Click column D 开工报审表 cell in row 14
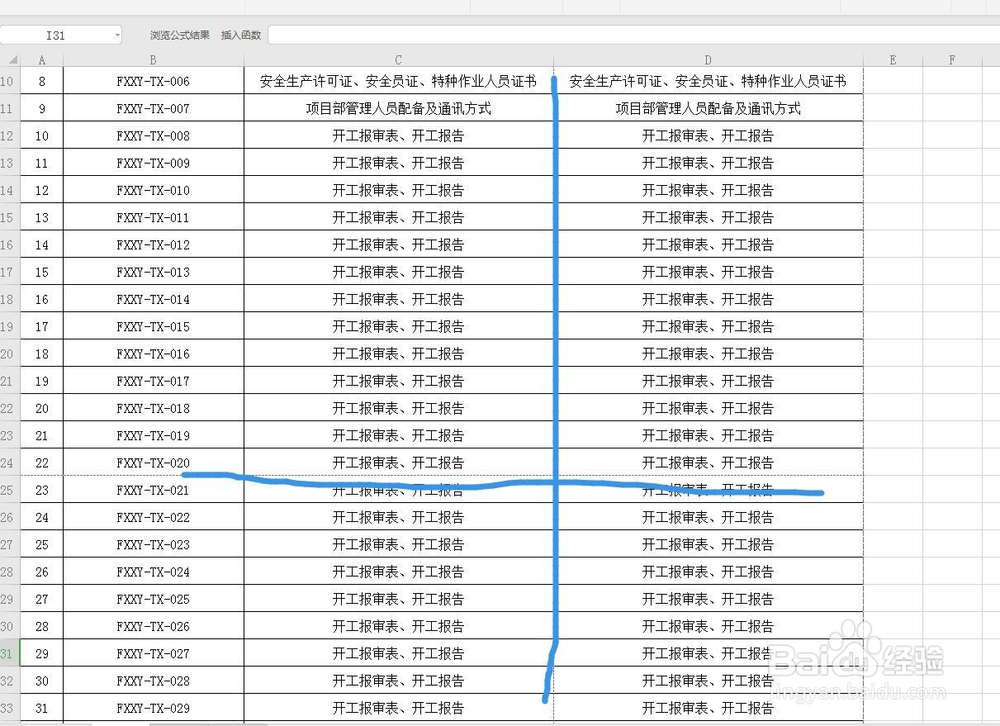 click(x=708, y=190)
